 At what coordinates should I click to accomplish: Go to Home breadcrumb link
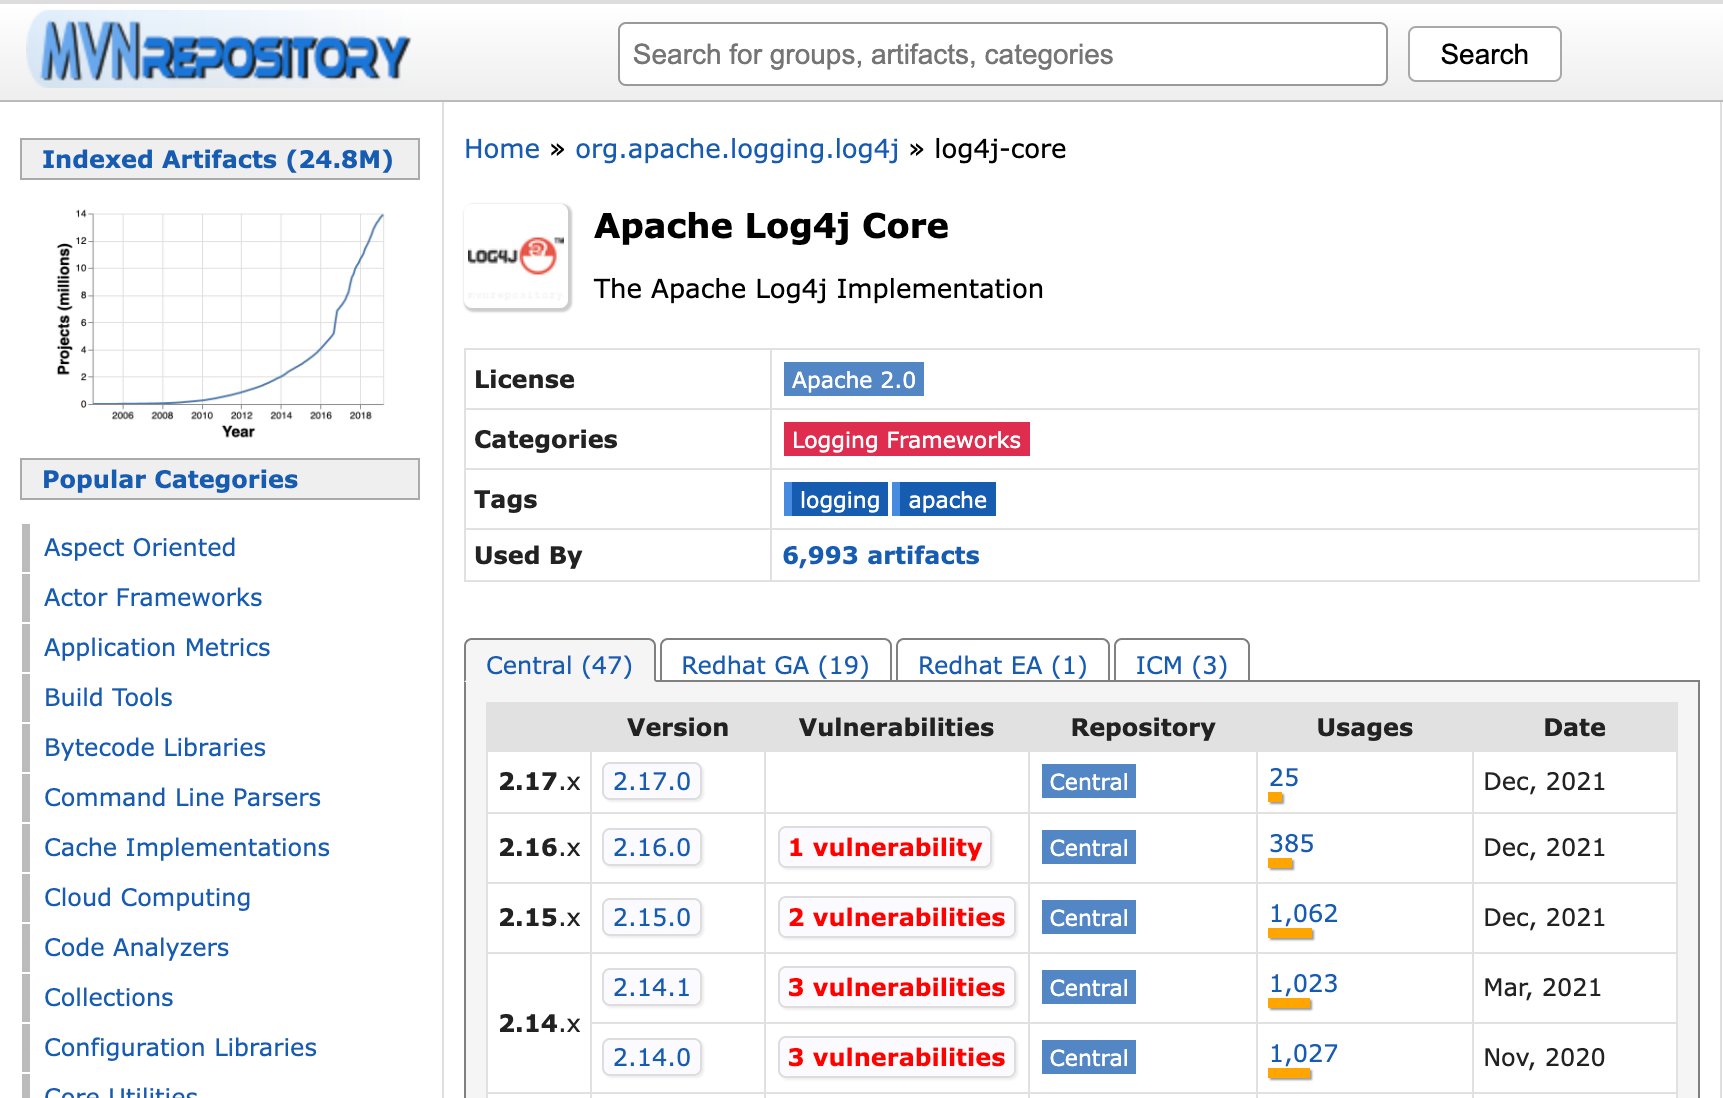click(502, 149)
